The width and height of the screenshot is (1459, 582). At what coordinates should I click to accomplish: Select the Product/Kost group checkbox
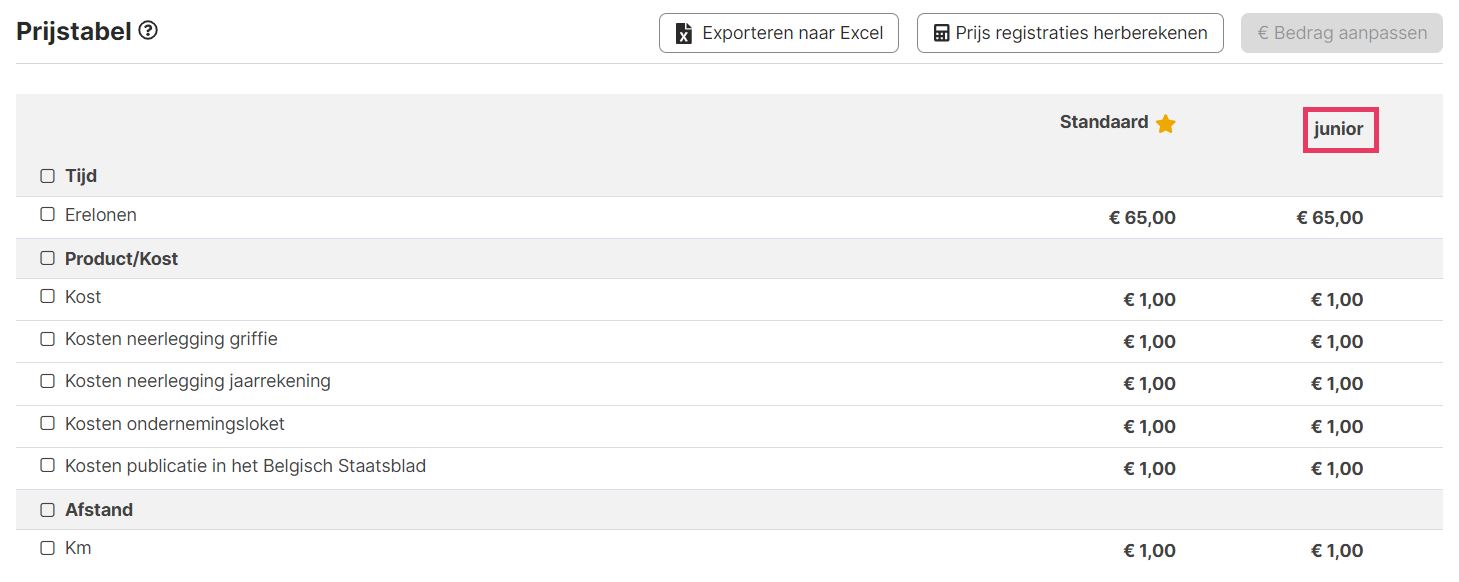[47, 258]
